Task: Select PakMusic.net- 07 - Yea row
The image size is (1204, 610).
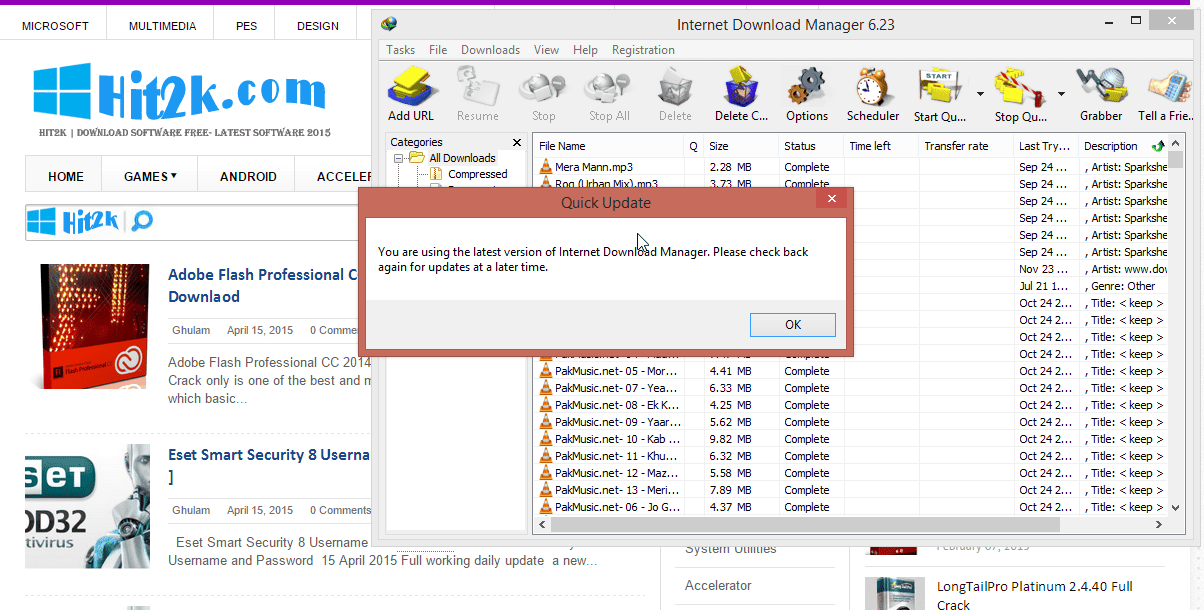Action: (x=850, y=388)
